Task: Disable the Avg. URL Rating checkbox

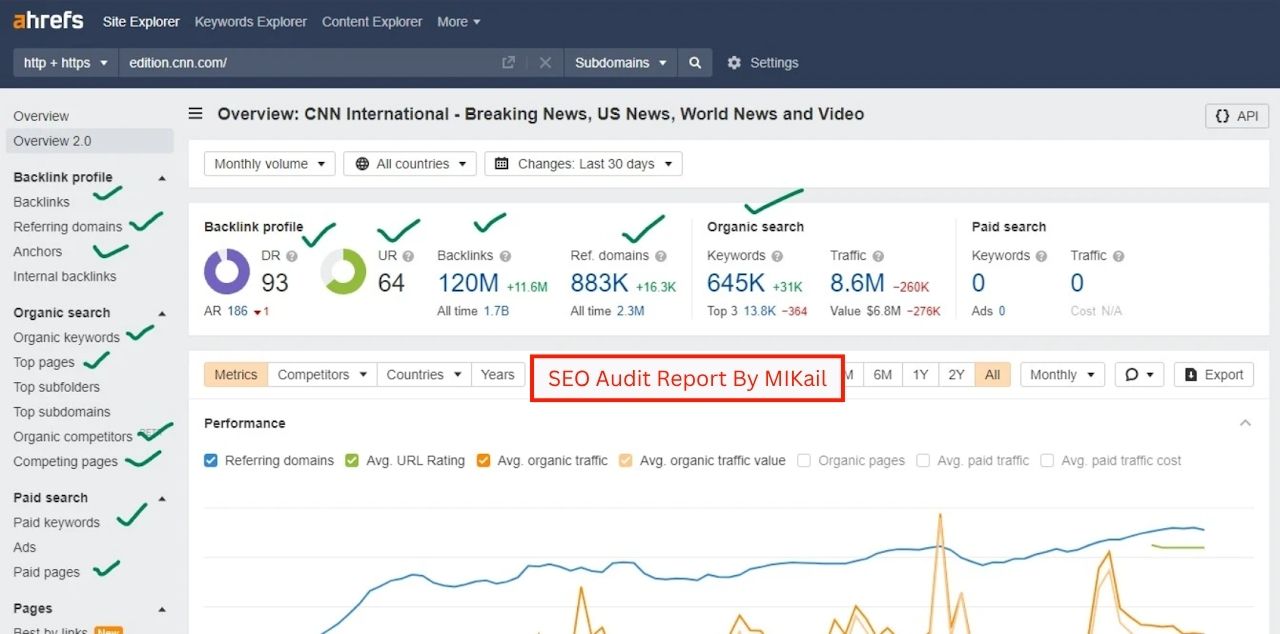Action: 352,461
